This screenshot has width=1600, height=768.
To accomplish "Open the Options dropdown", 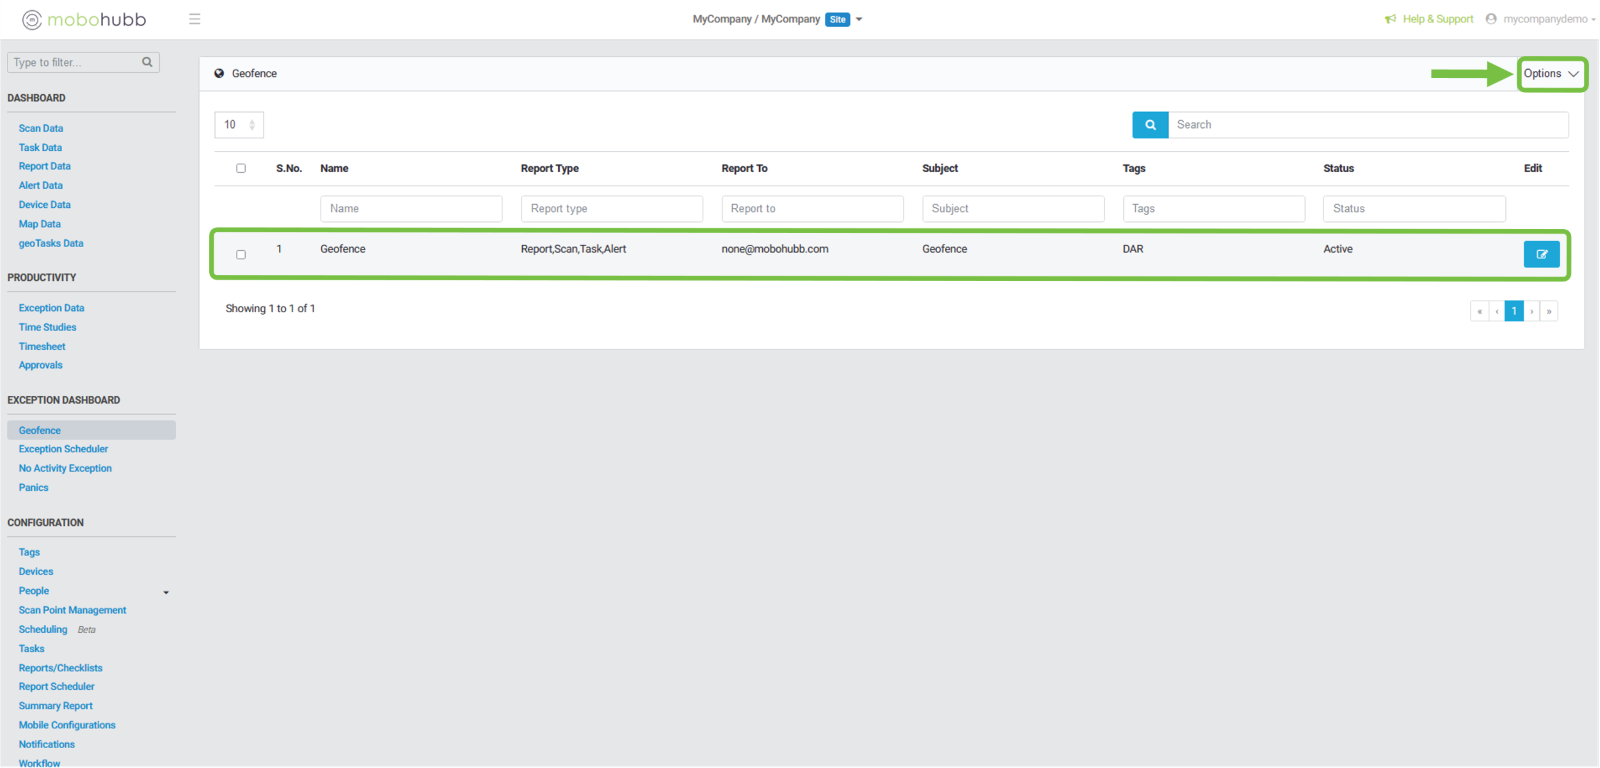I will (1551, 74).
